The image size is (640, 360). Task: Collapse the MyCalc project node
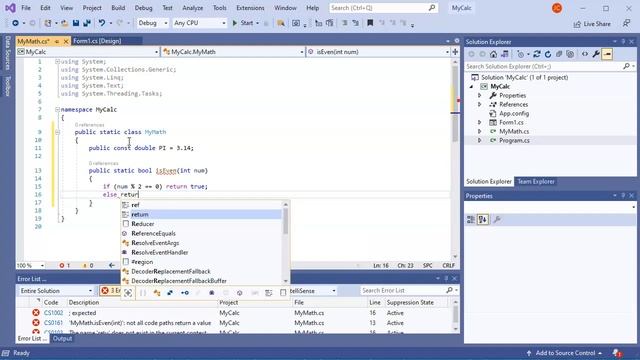[471, 87]
